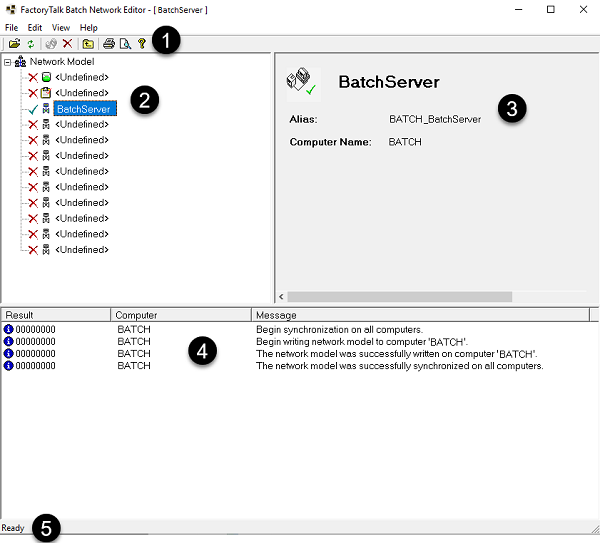600x543 pixels.
Task: Click 'Begin writing network model to computer' message
Action: tap(362, 342)
